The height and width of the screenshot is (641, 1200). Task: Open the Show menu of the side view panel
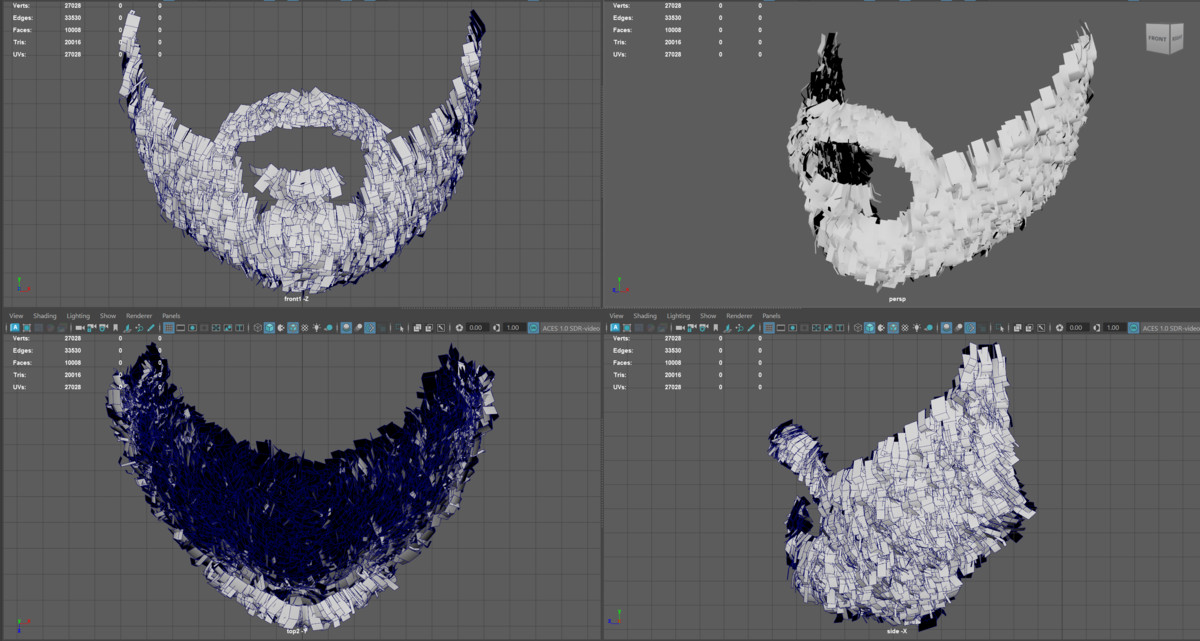click(x=708, y=316)
